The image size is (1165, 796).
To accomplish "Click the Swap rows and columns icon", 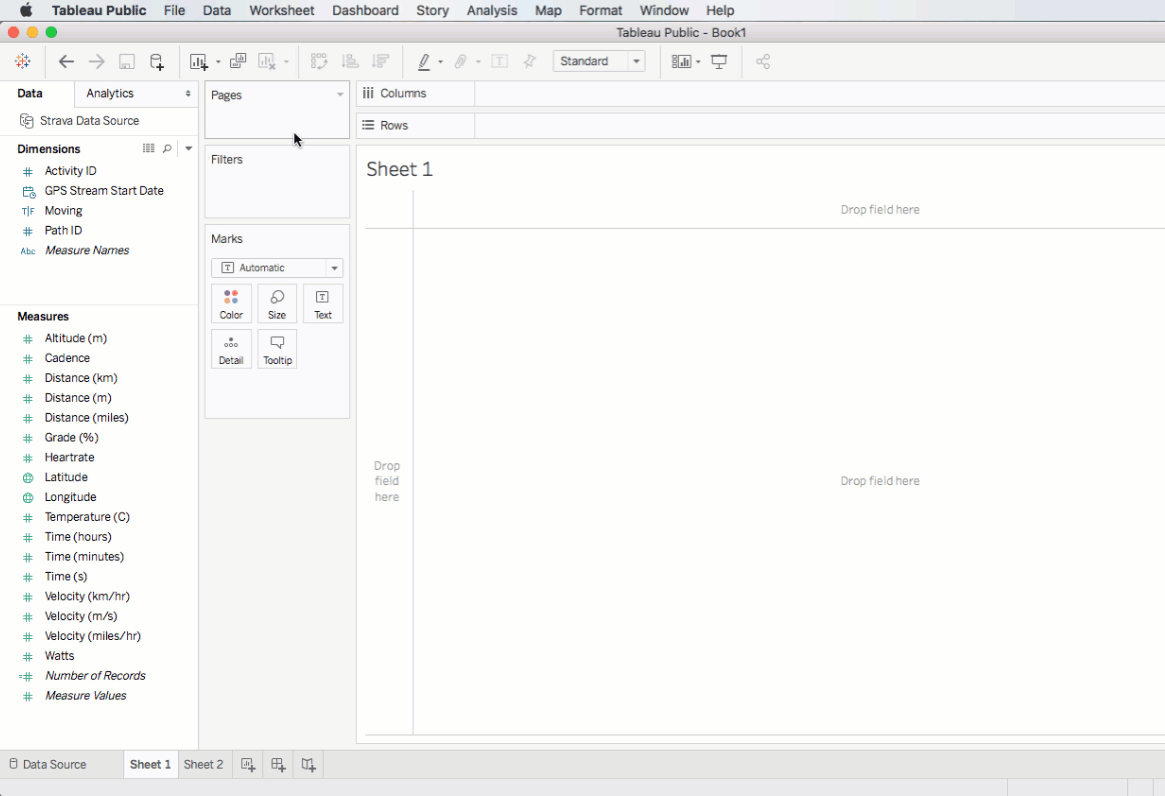I will click(x=319, y=62).
